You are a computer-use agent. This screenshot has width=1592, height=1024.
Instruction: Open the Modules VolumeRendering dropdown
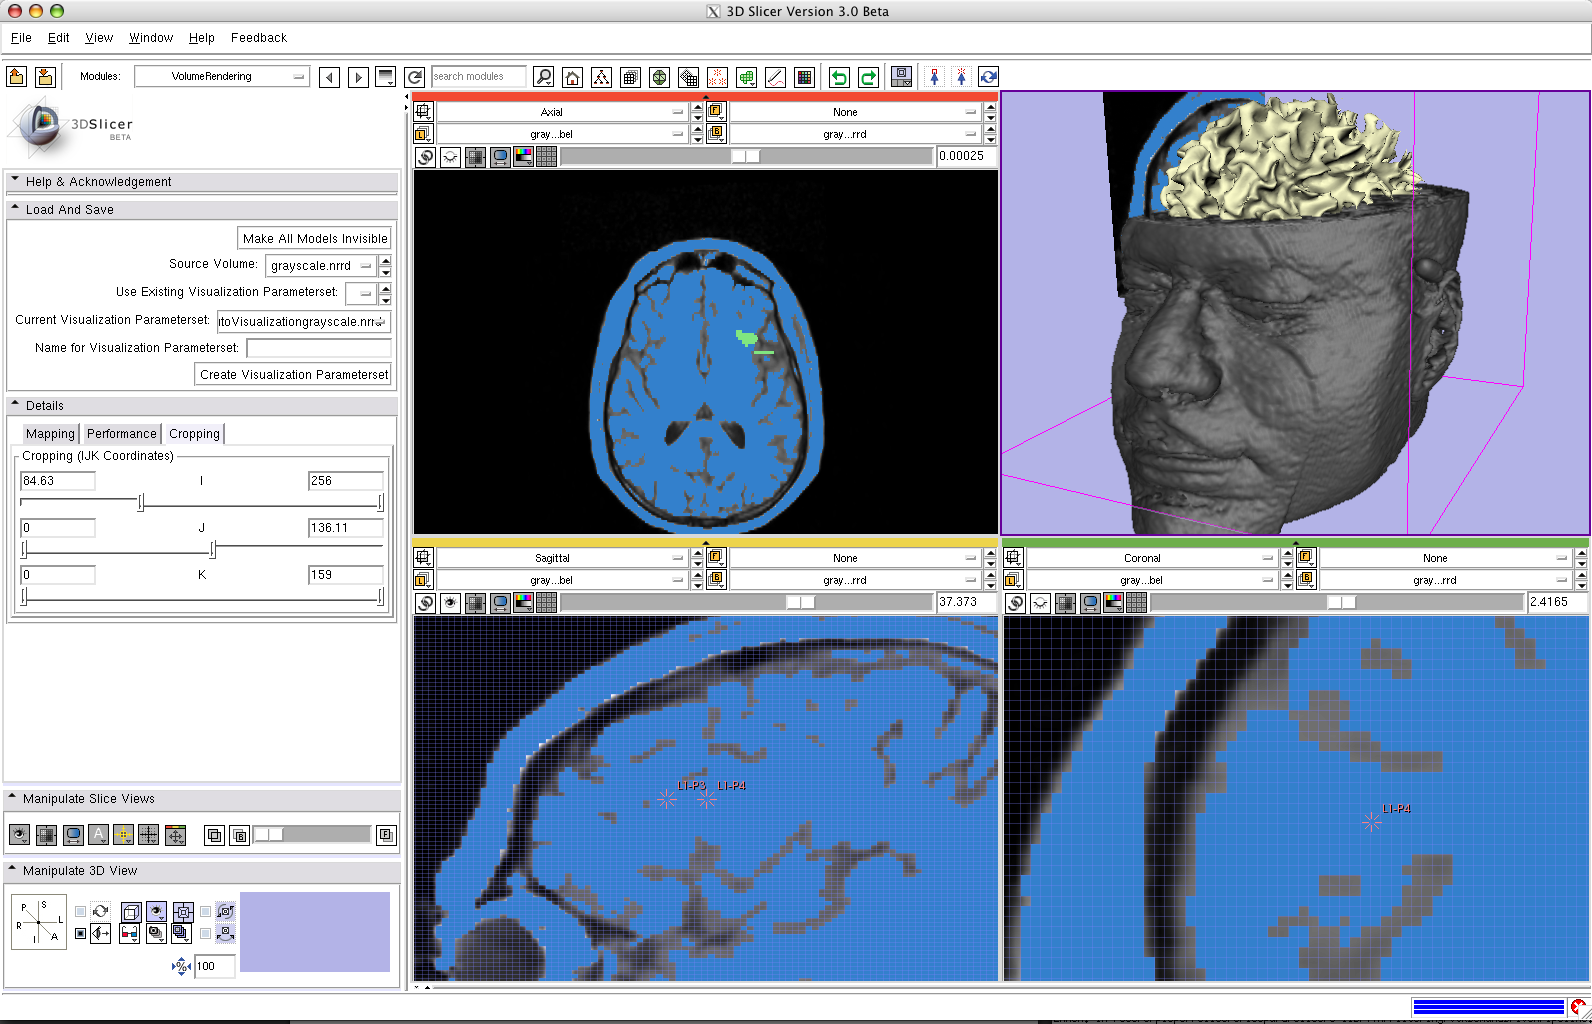click(221, 76)
